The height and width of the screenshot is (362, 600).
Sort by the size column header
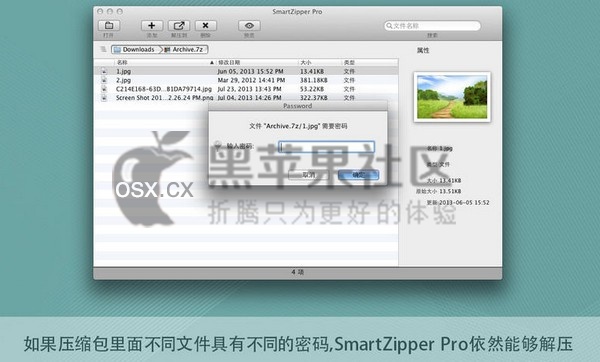[320, 62]
